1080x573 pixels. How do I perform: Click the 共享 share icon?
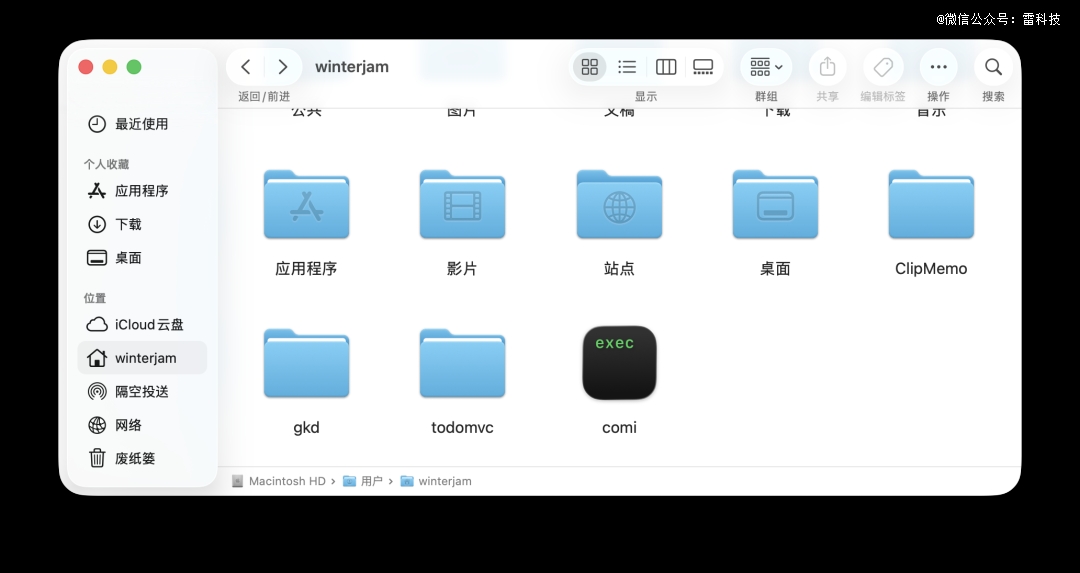[827, 67]
